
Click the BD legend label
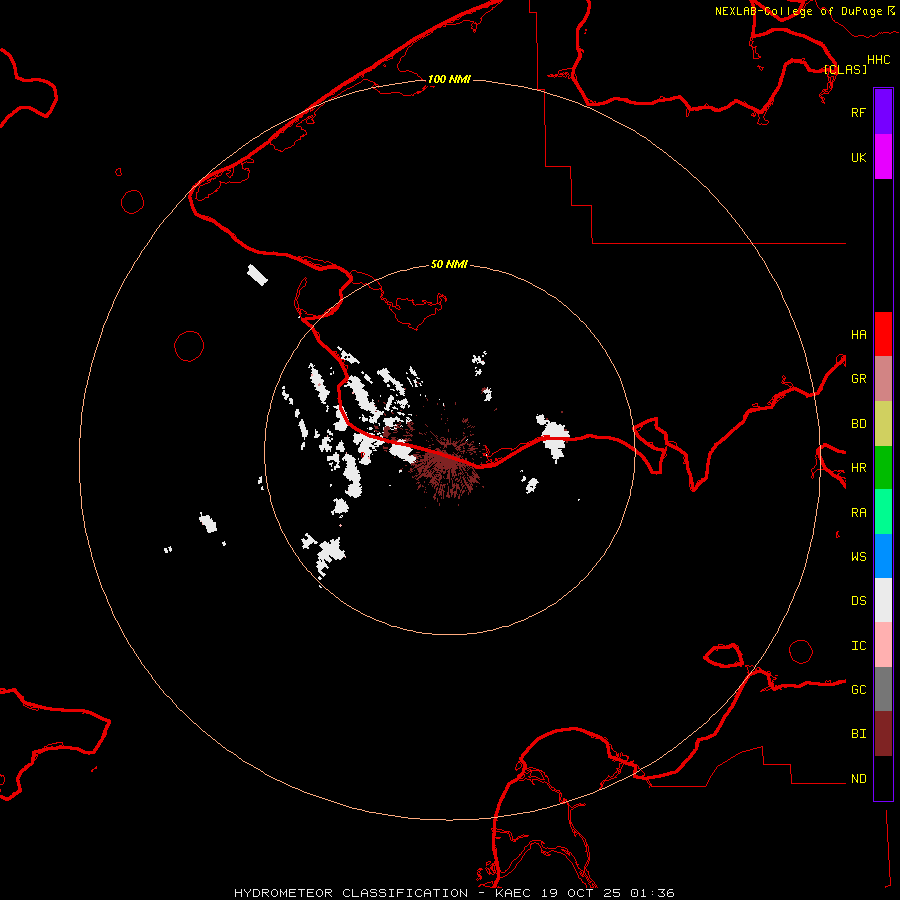tap(858, 424)
